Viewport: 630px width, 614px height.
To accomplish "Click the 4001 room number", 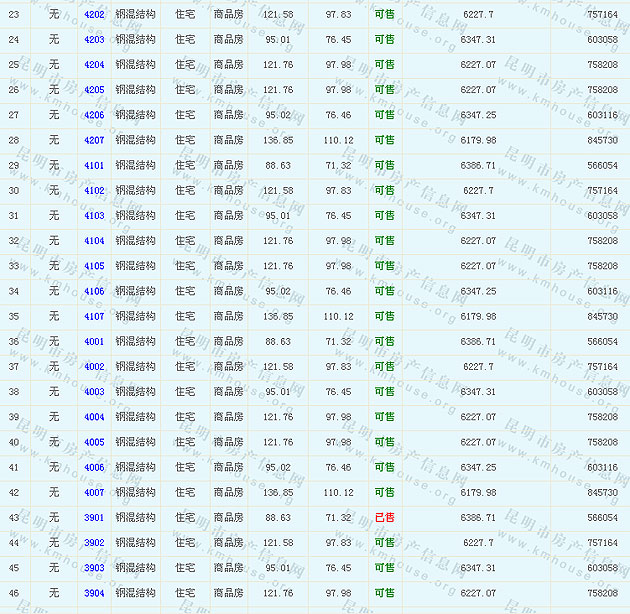I will 94,341.
